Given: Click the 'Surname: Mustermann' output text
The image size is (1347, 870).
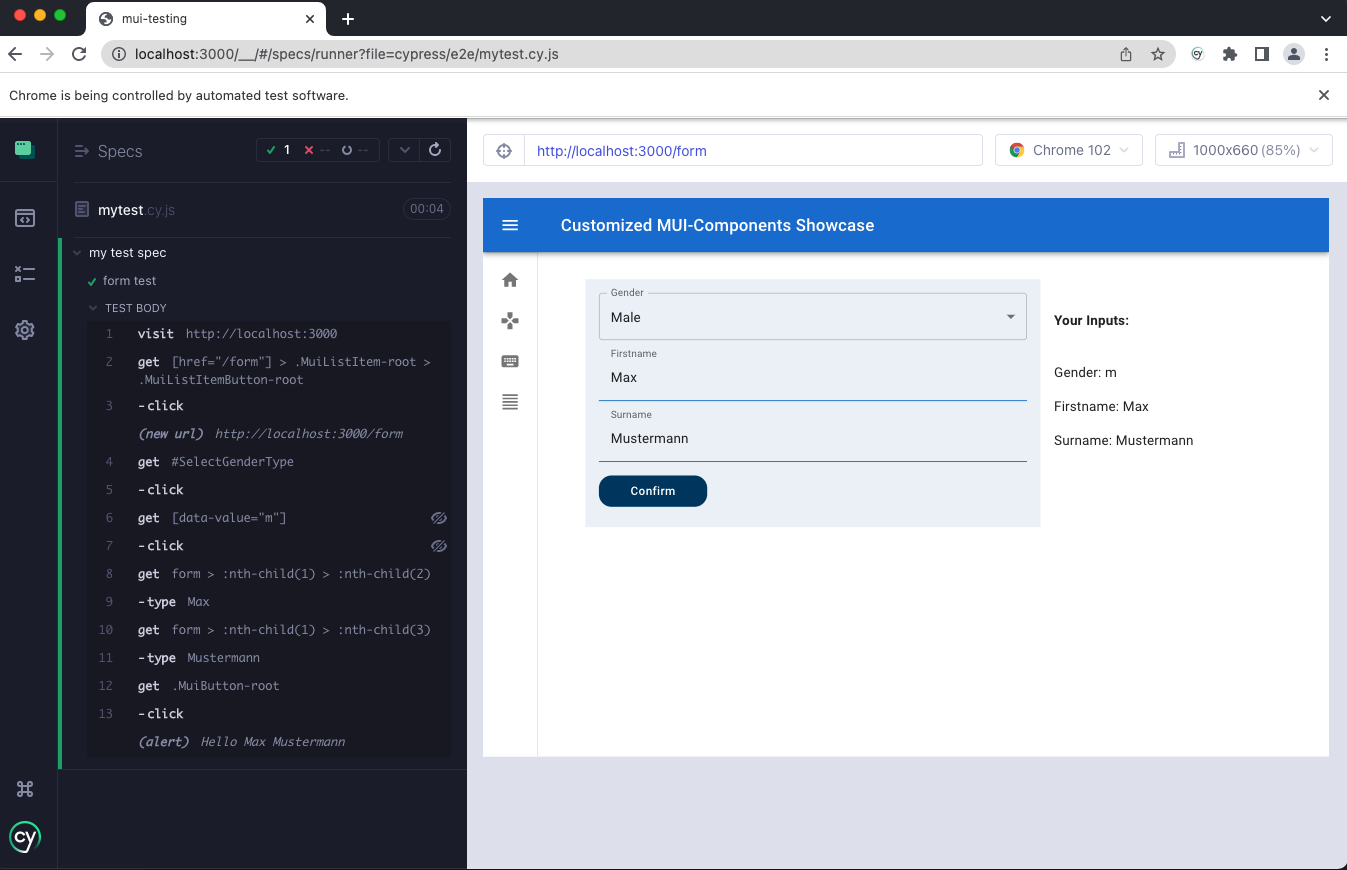Looking at the screenshot, I should pyautogui.click(x=1123, y=440).
